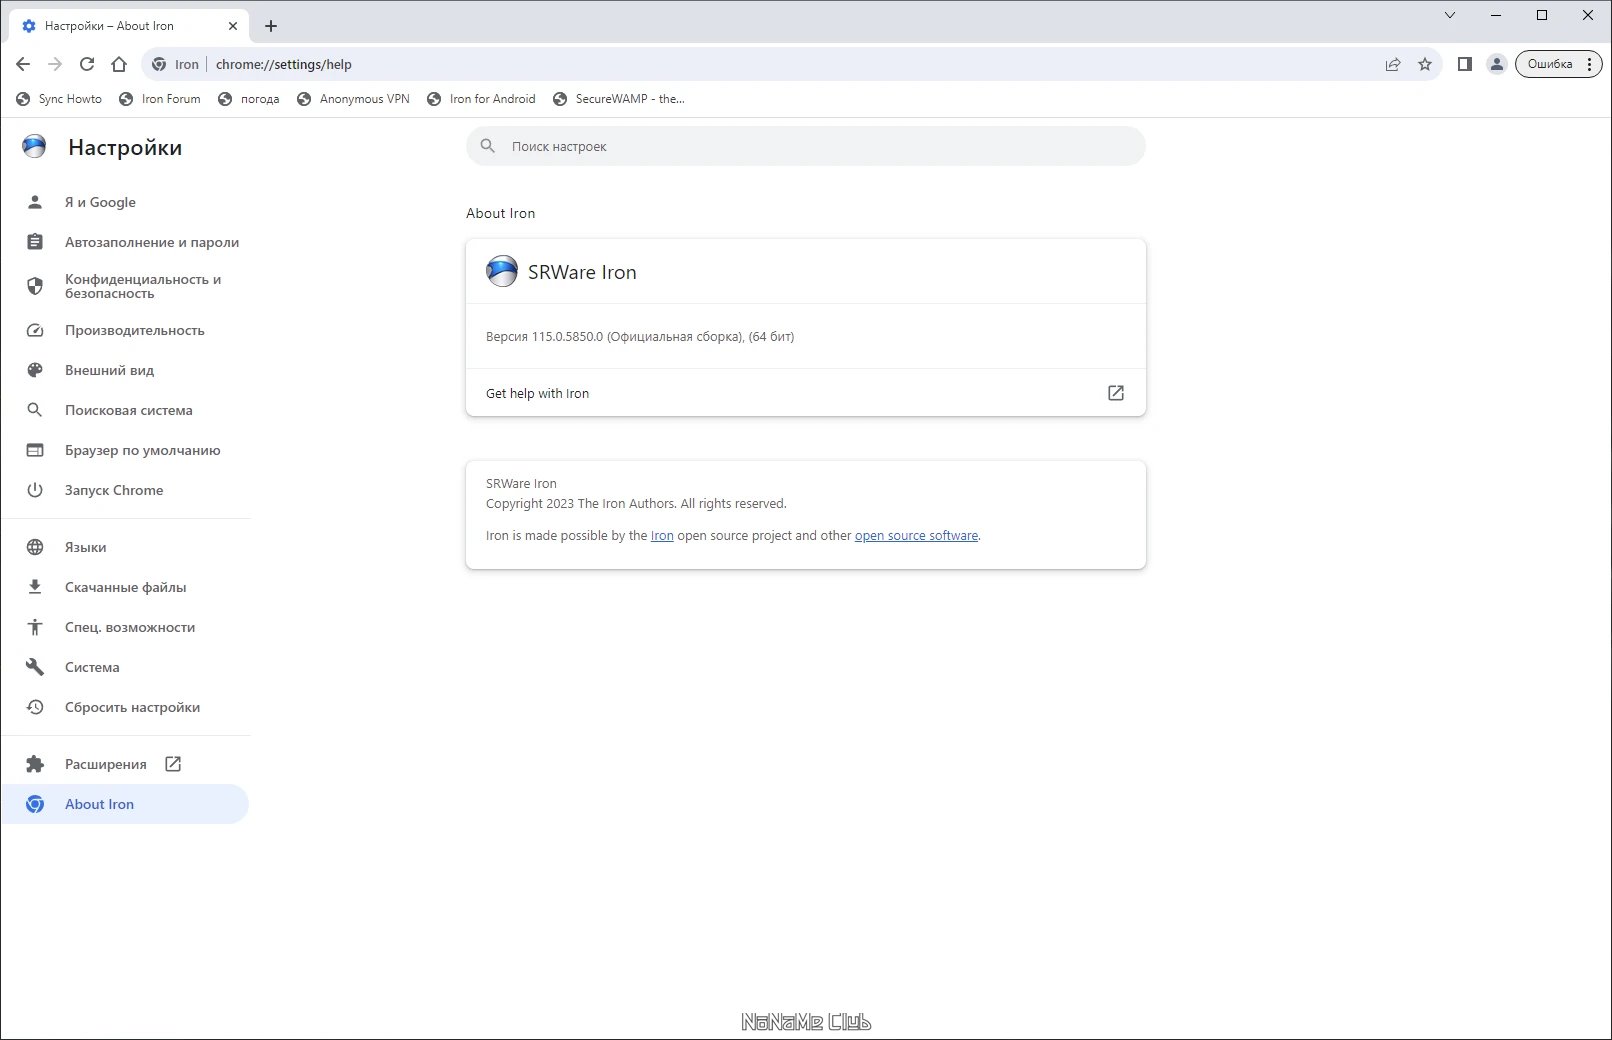Open the three-dot browser menu

coord(1590,64)
